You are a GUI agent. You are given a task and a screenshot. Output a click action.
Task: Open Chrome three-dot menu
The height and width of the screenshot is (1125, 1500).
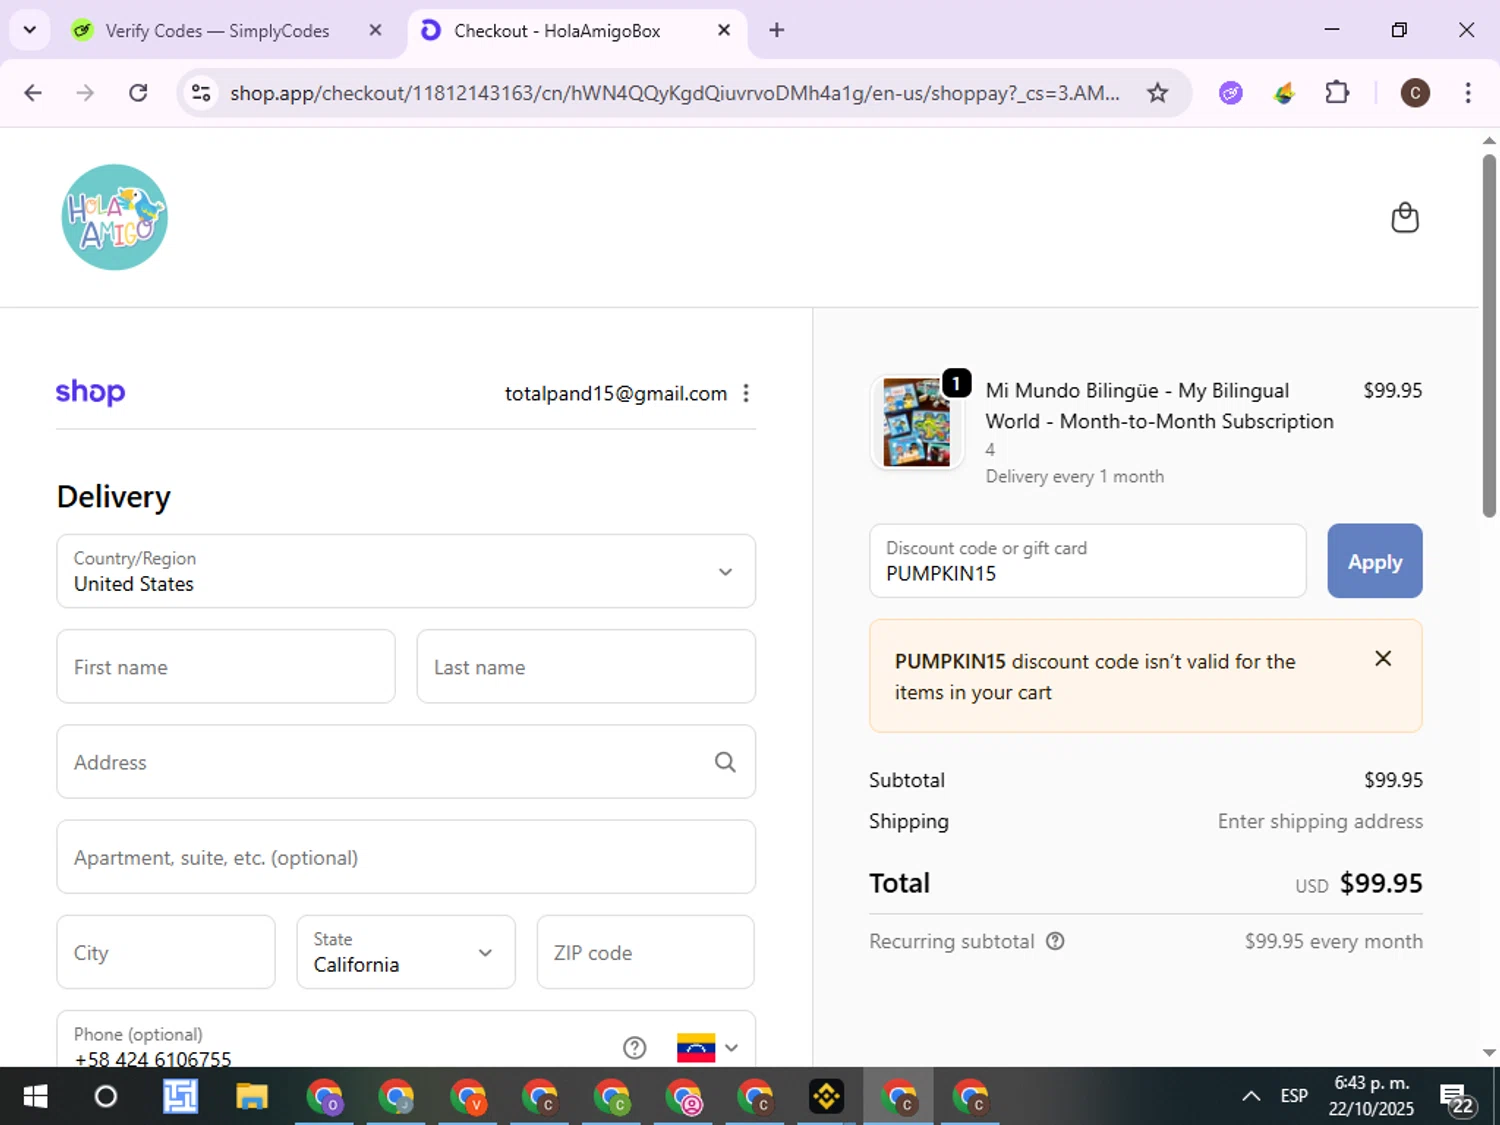[1468, 93]
